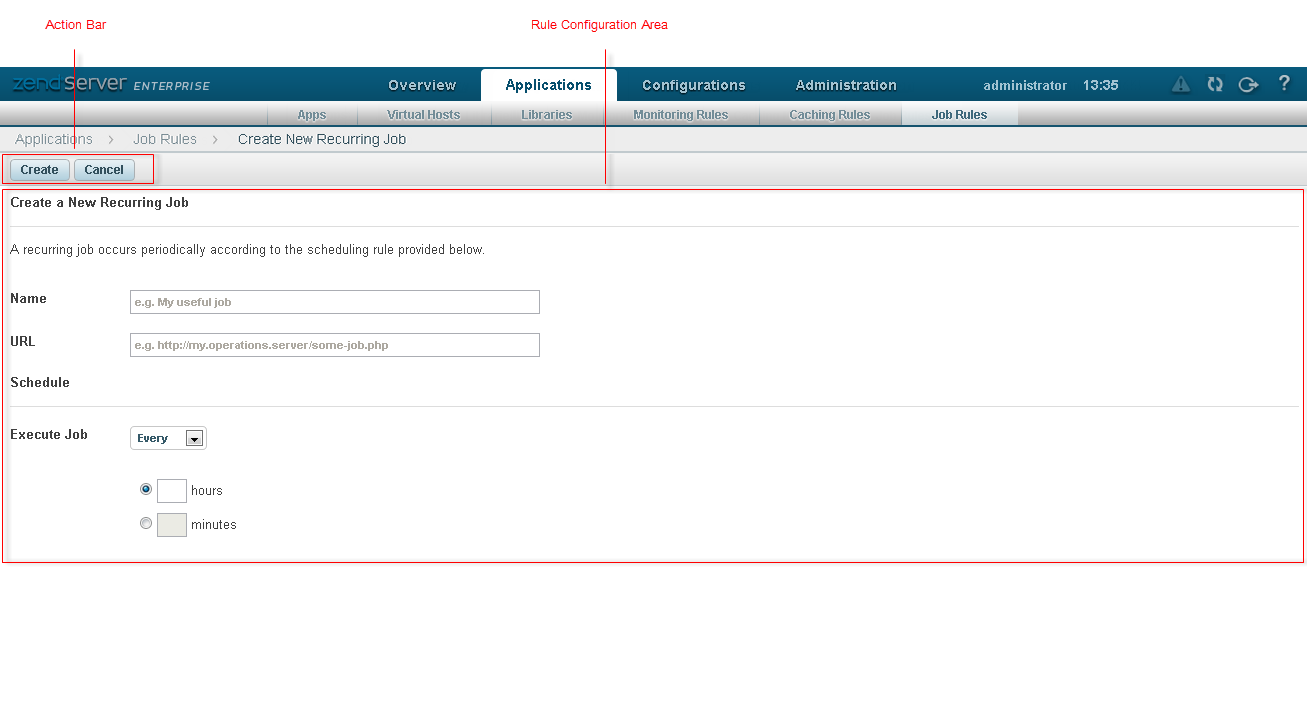Image resolution: width=1307 pixels, height=704 pixels.
Task: Open the Execute Job 'Every' dropdown
Action: click(168, 438)
